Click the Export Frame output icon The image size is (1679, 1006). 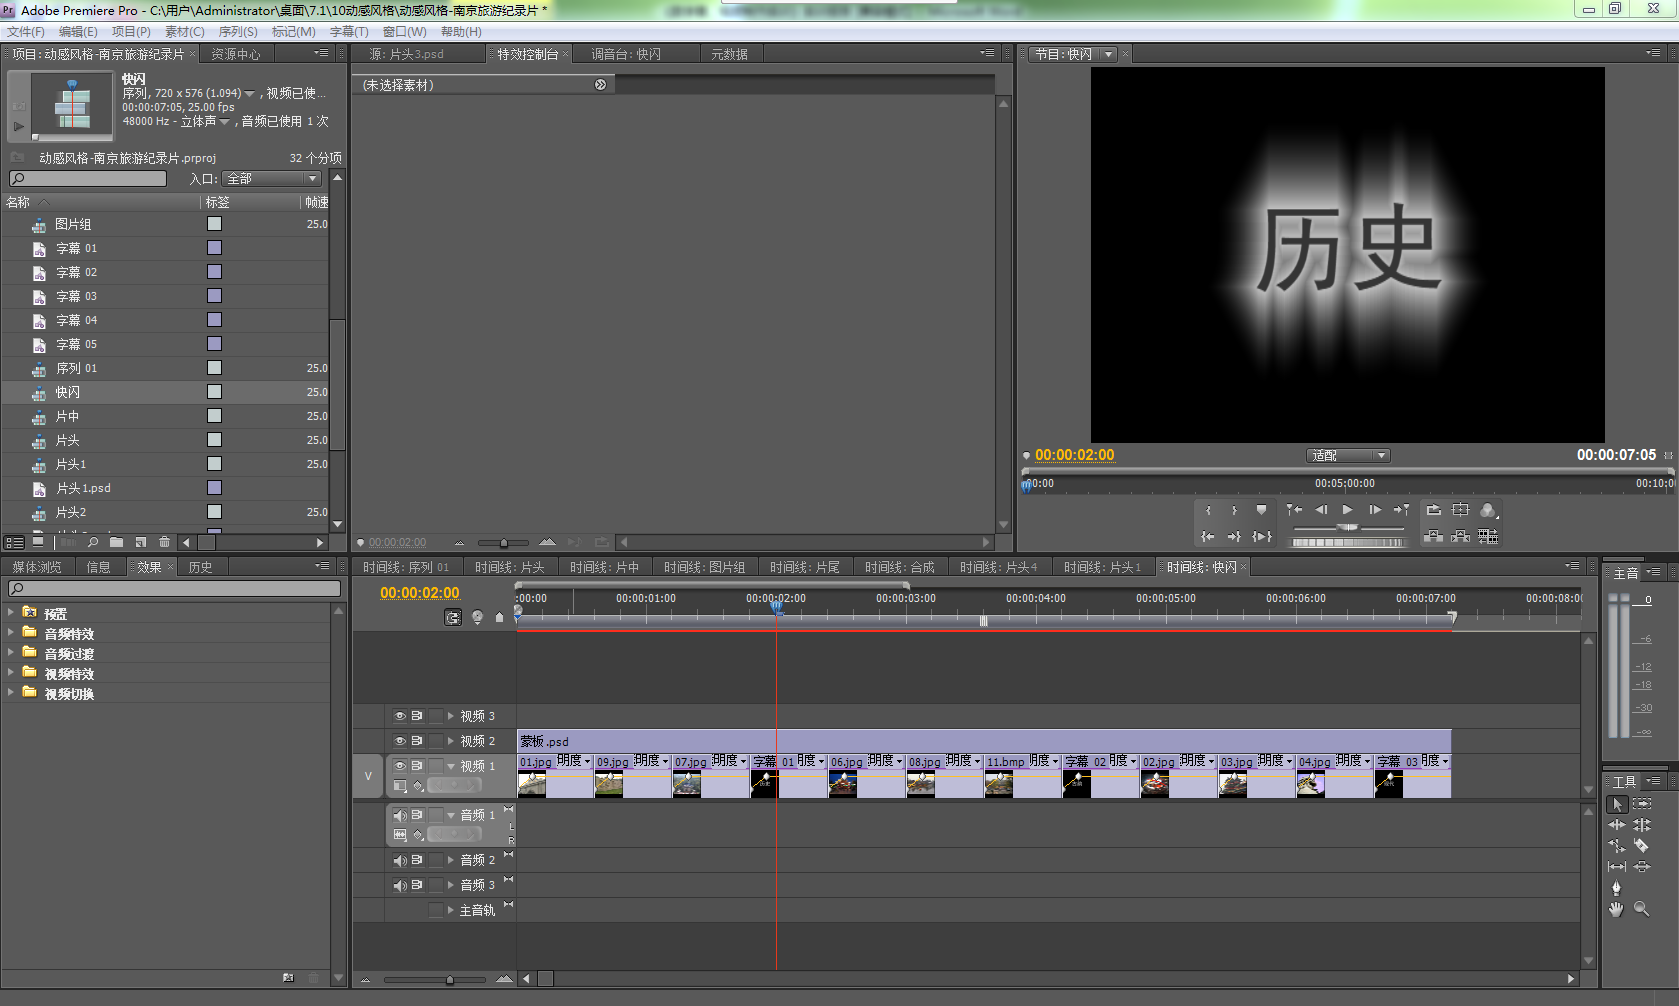point(1488,510)
